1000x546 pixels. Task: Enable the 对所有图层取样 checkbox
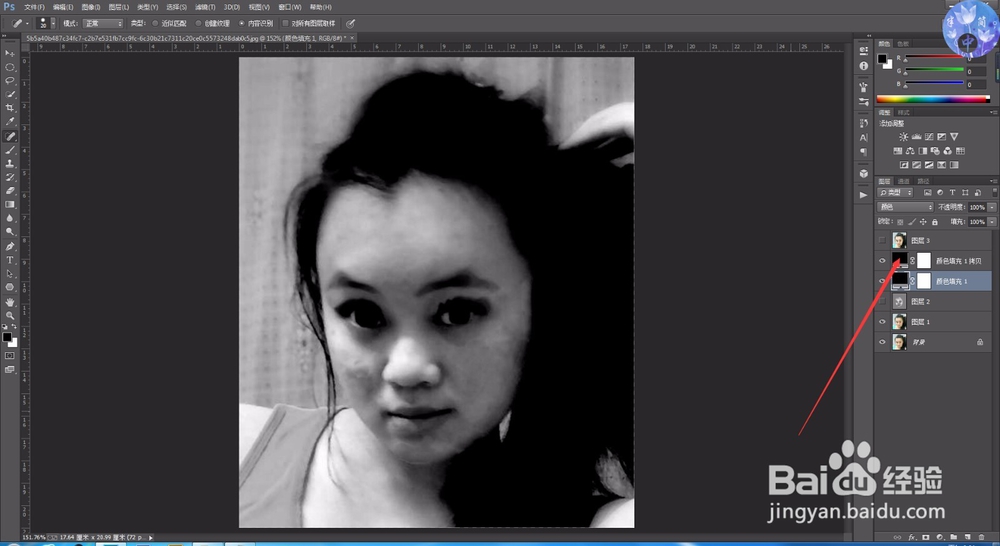click(x=285, y=24)
